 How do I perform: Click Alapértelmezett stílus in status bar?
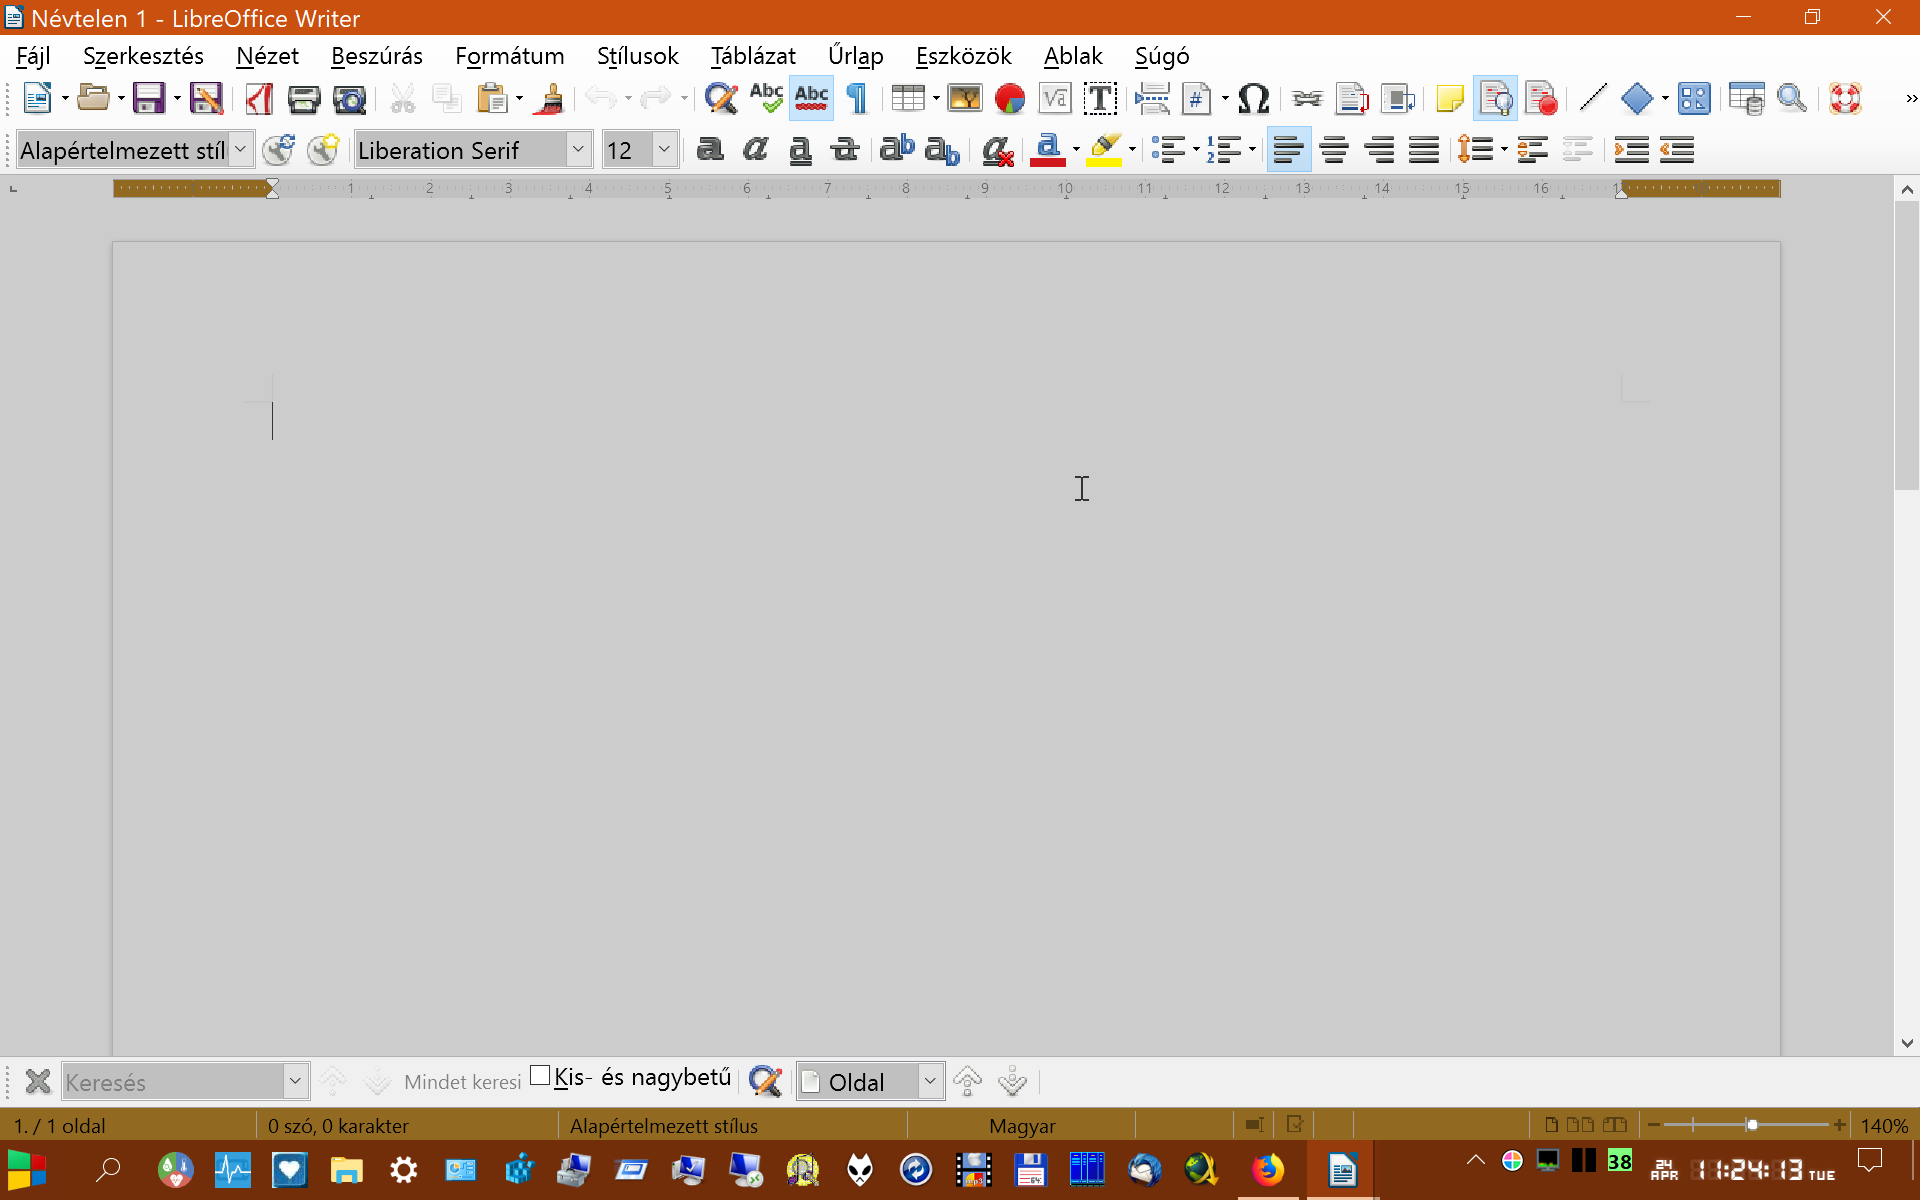coord(664,1126)
